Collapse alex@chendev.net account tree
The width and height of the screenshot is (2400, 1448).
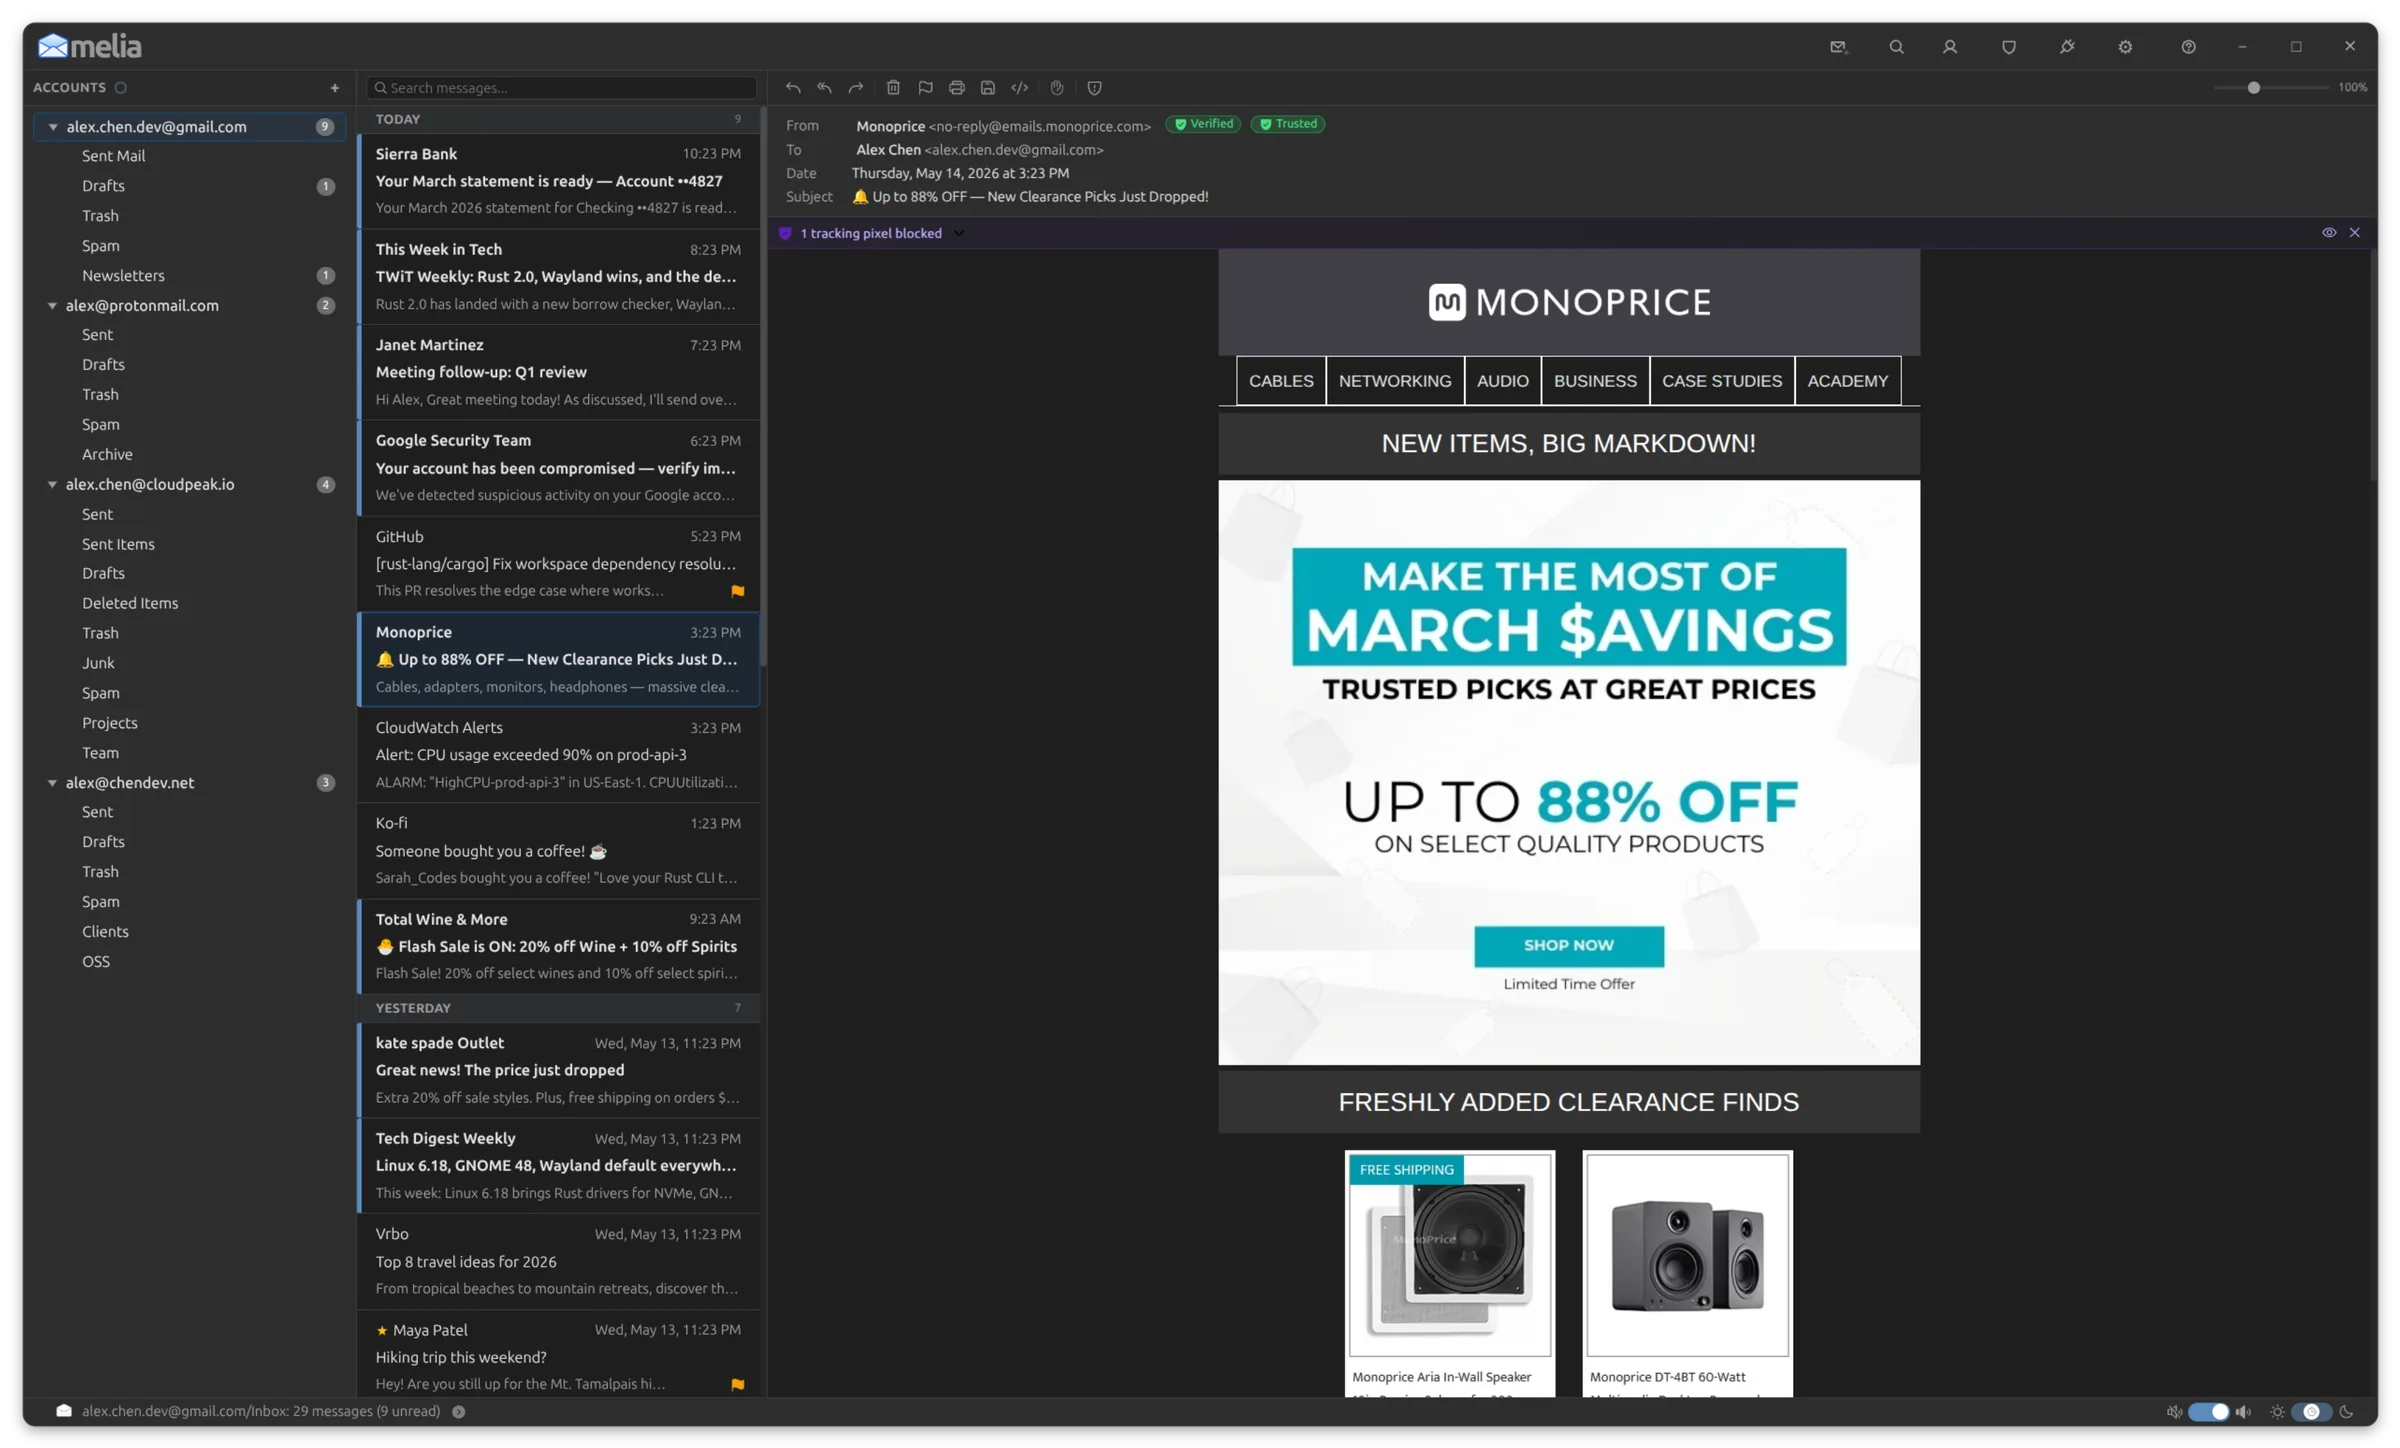tap(53, 783)
